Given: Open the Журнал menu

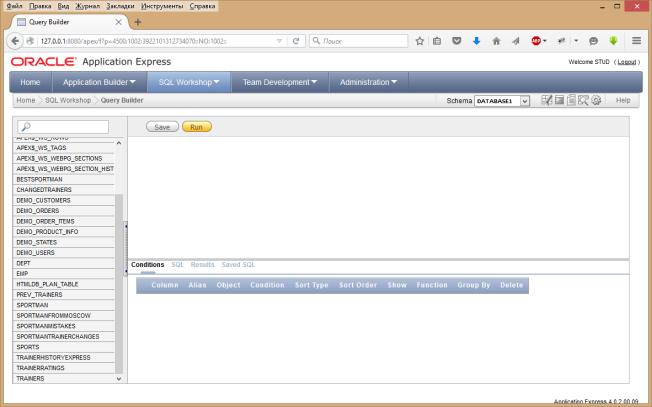Looking at the screenshot, I should click(x=88, y=6).
